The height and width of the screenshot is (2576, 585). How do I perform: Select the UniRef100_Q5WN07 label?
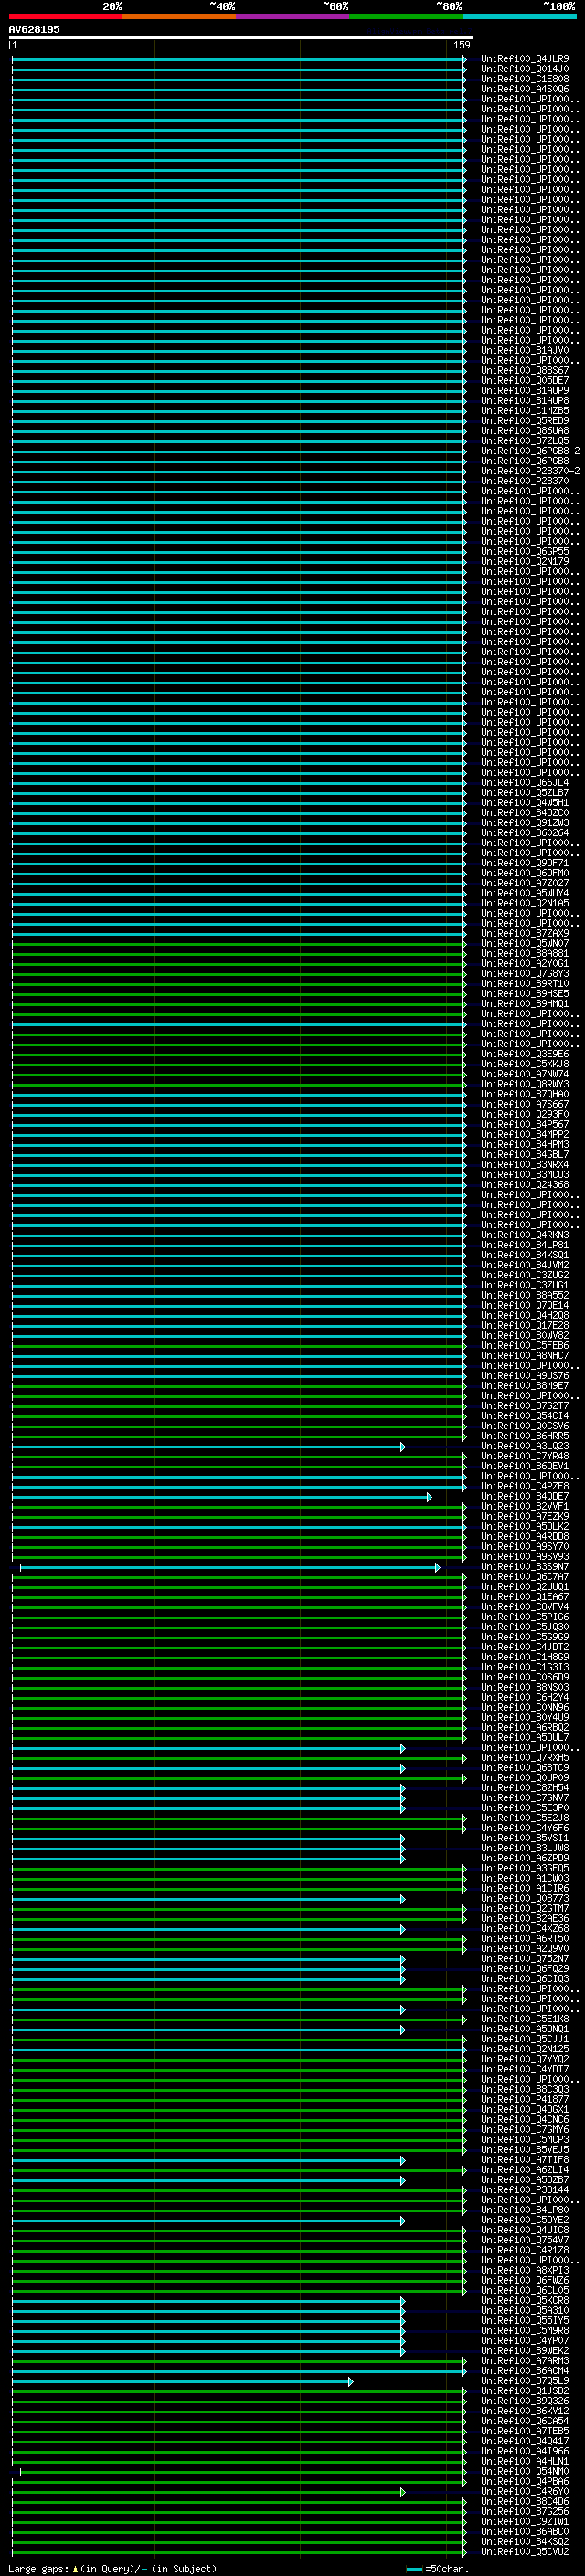click(524, 944)
